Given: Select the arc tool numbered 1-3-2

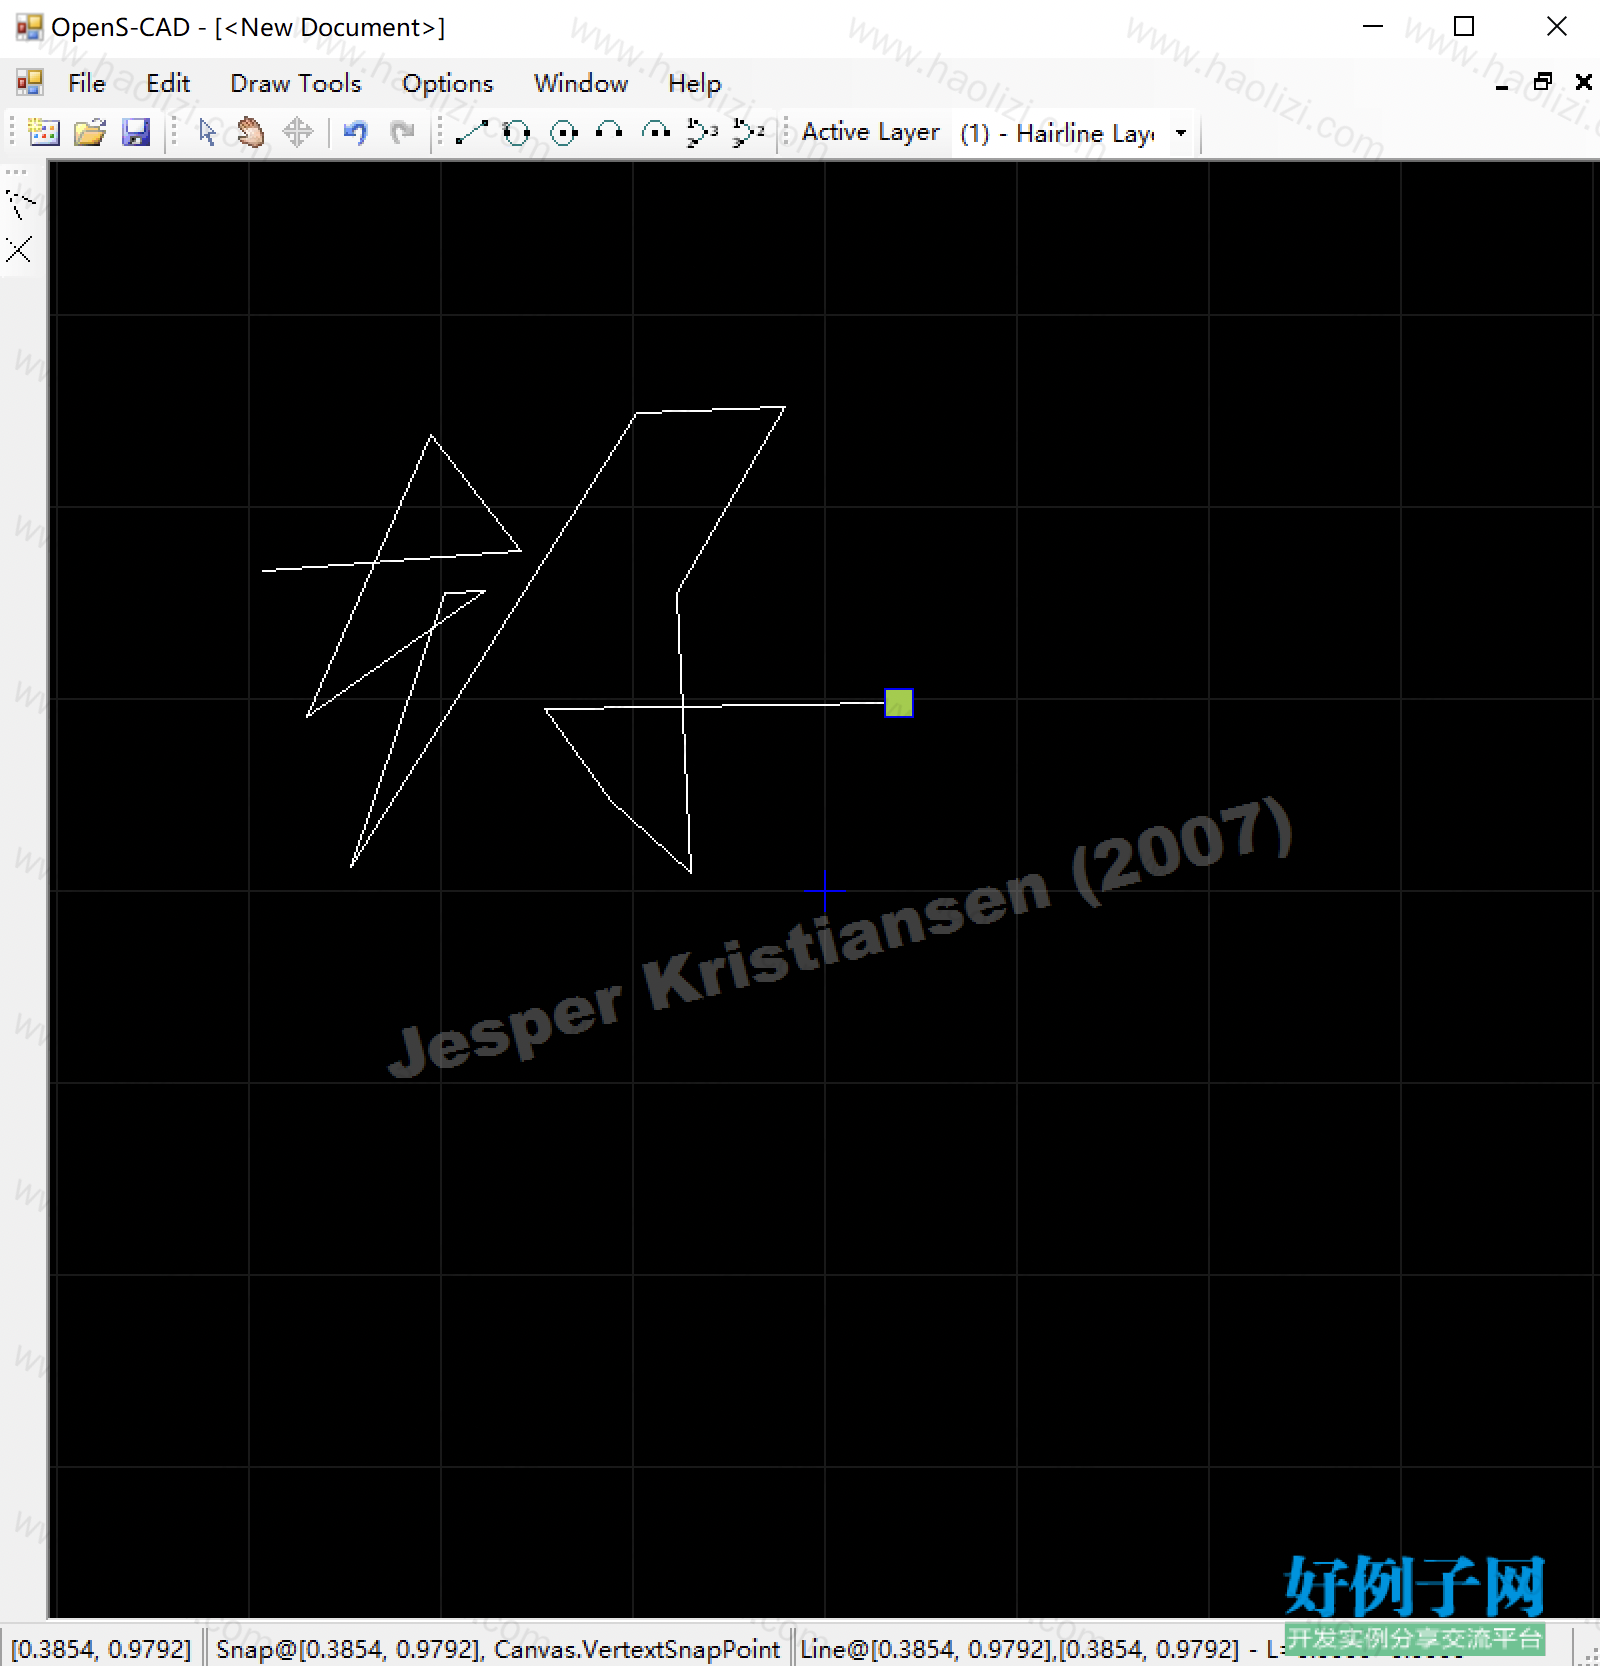Looking at the screenshot, I should tap(702, 132).
